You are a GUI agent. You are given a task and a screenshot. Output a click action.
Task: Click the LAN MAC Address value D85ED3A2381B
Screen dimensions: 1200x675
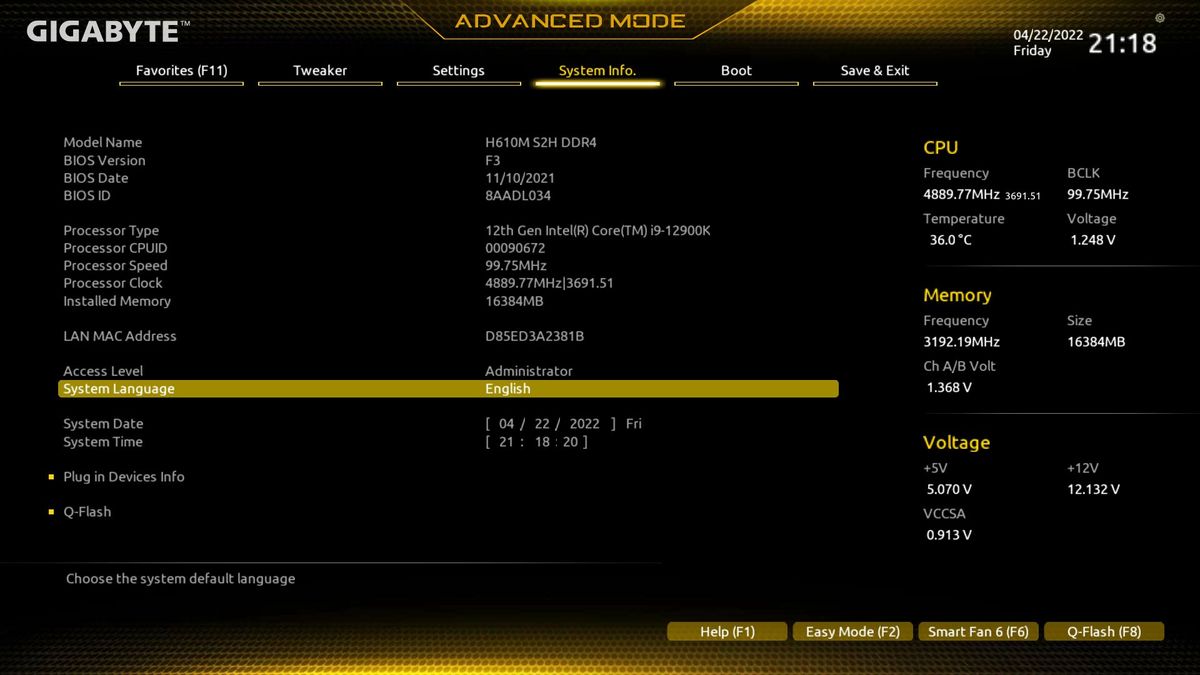[x=535, y=336]
